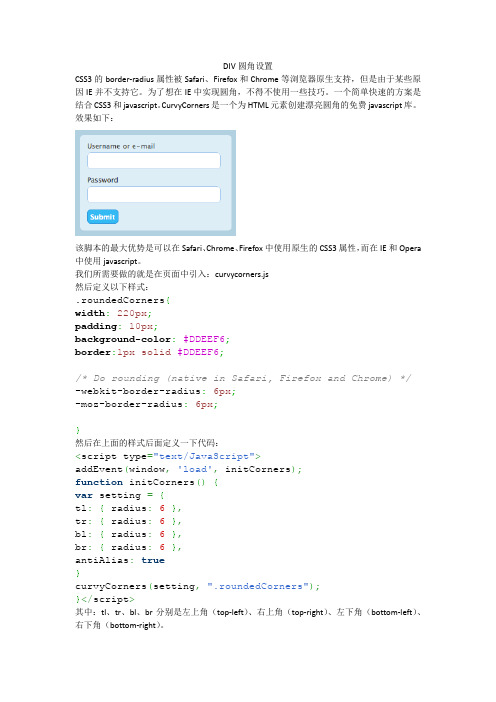Click the Submit button in the login form

pos(103,217)
